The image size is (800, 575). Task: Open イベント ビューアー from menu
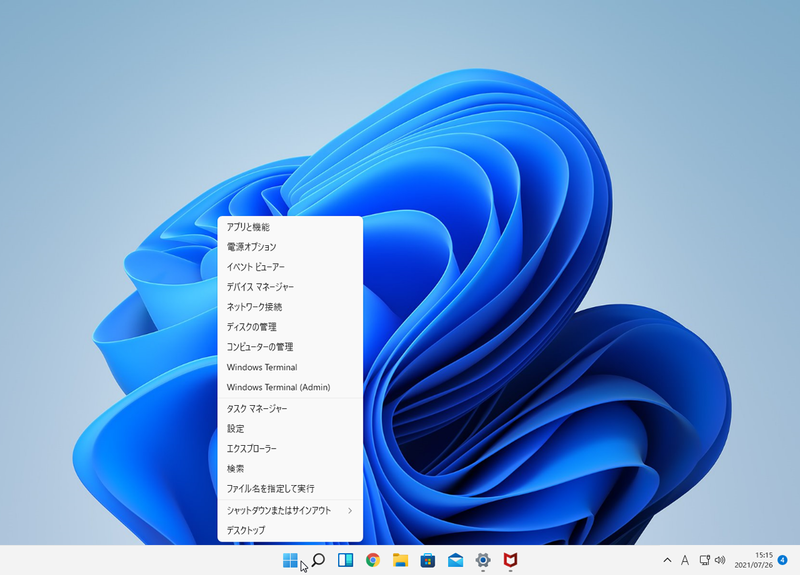(290, 267)
